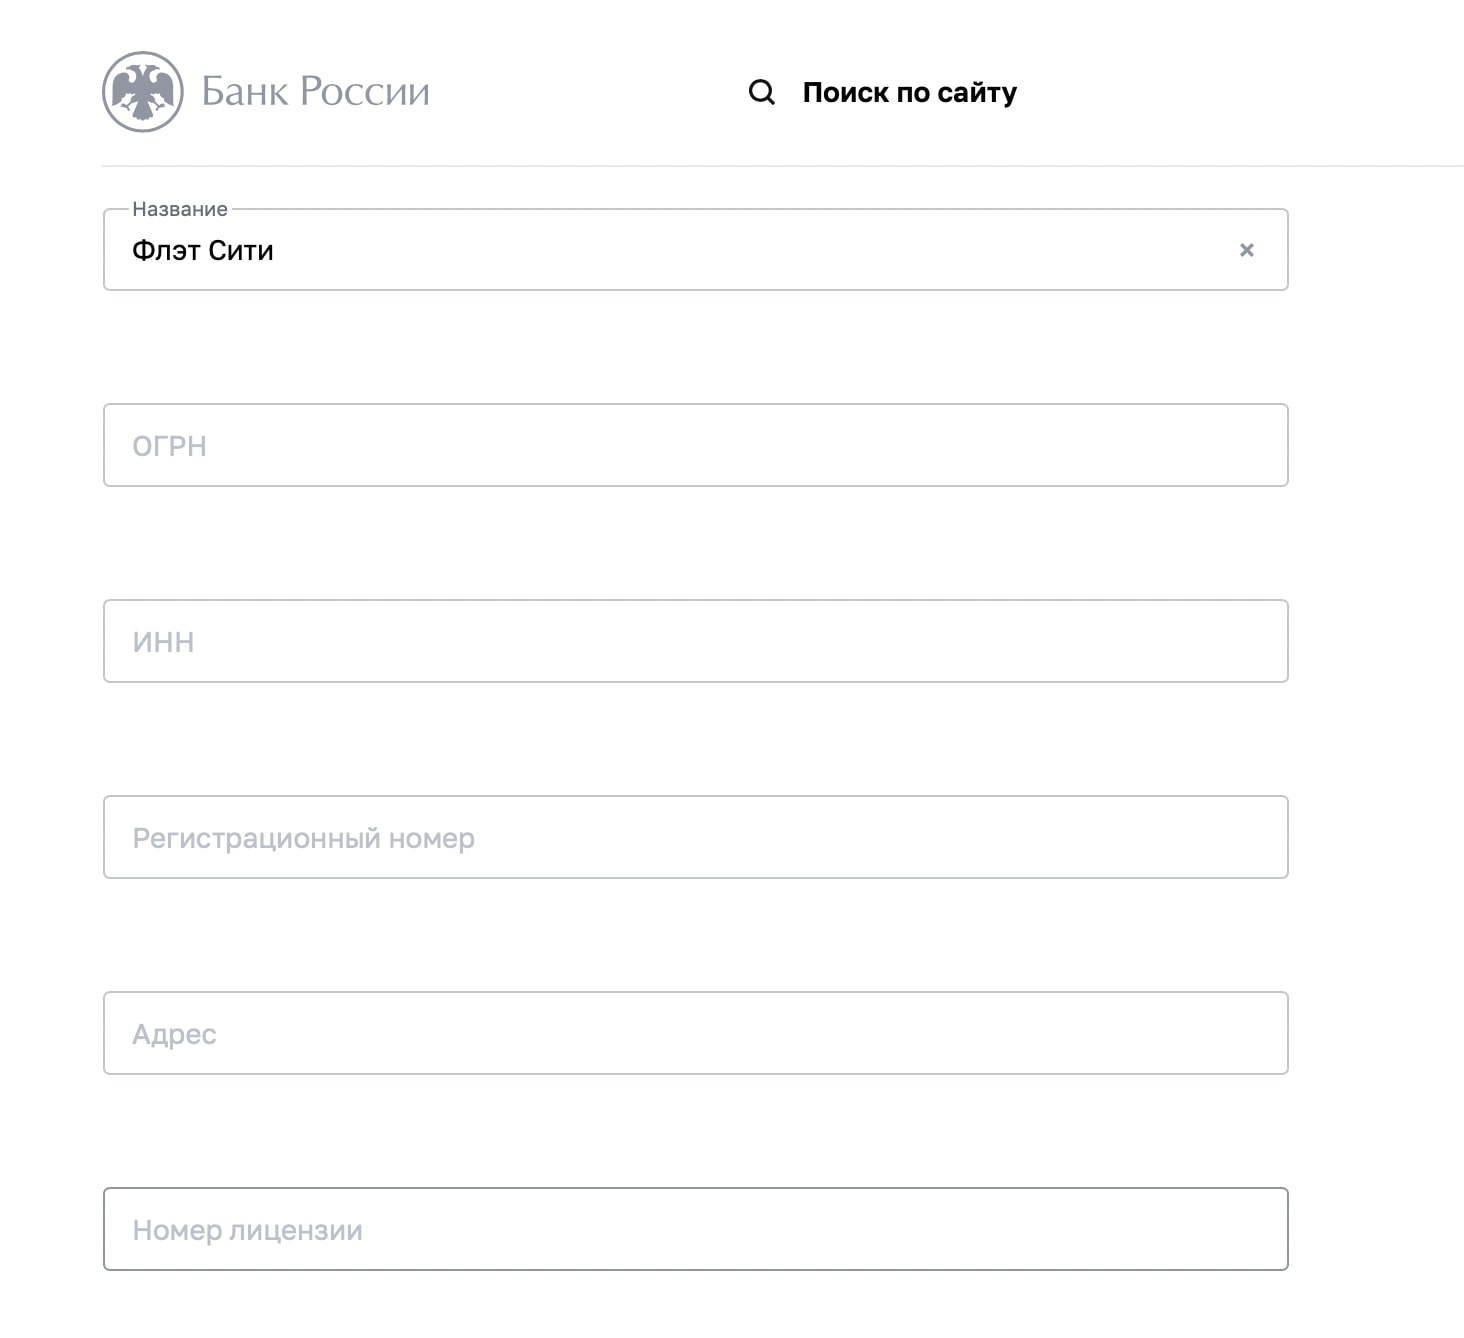Viewport: 1464px width, 1338px height.
Task: Click the Bank of Russia eagle emblem
Action: (x=143, y=92)
